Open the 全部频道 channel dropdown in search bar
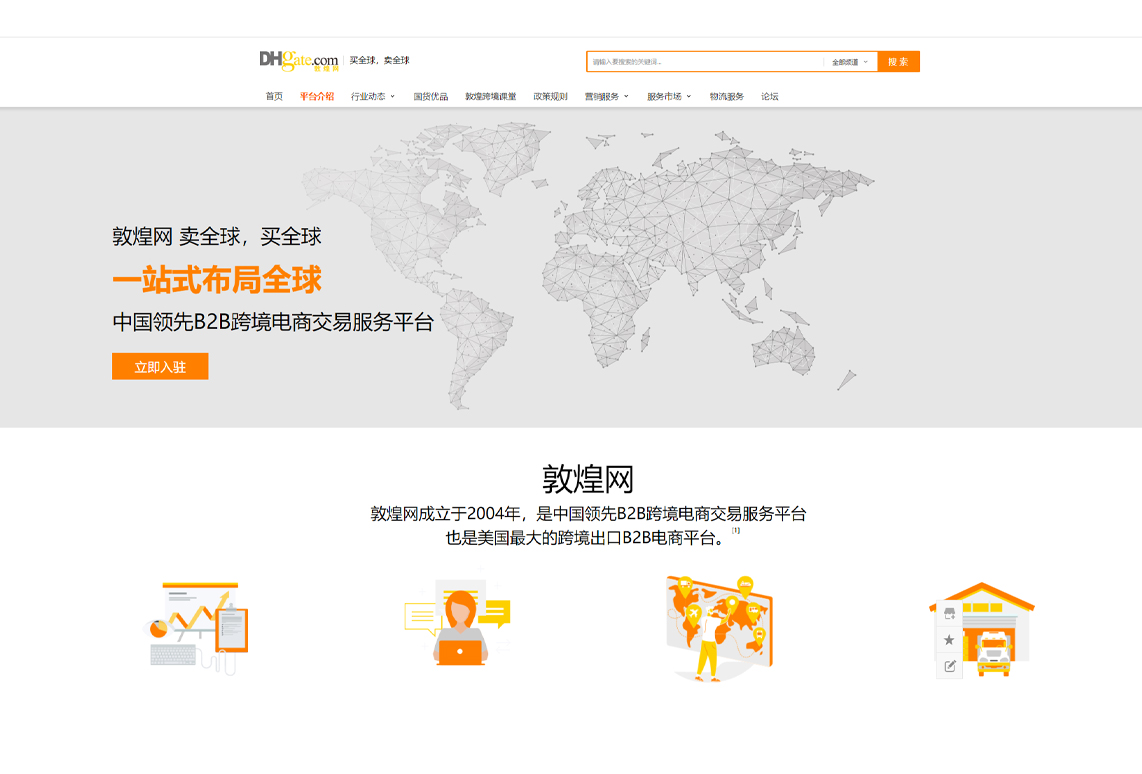 tap(850, 62)
